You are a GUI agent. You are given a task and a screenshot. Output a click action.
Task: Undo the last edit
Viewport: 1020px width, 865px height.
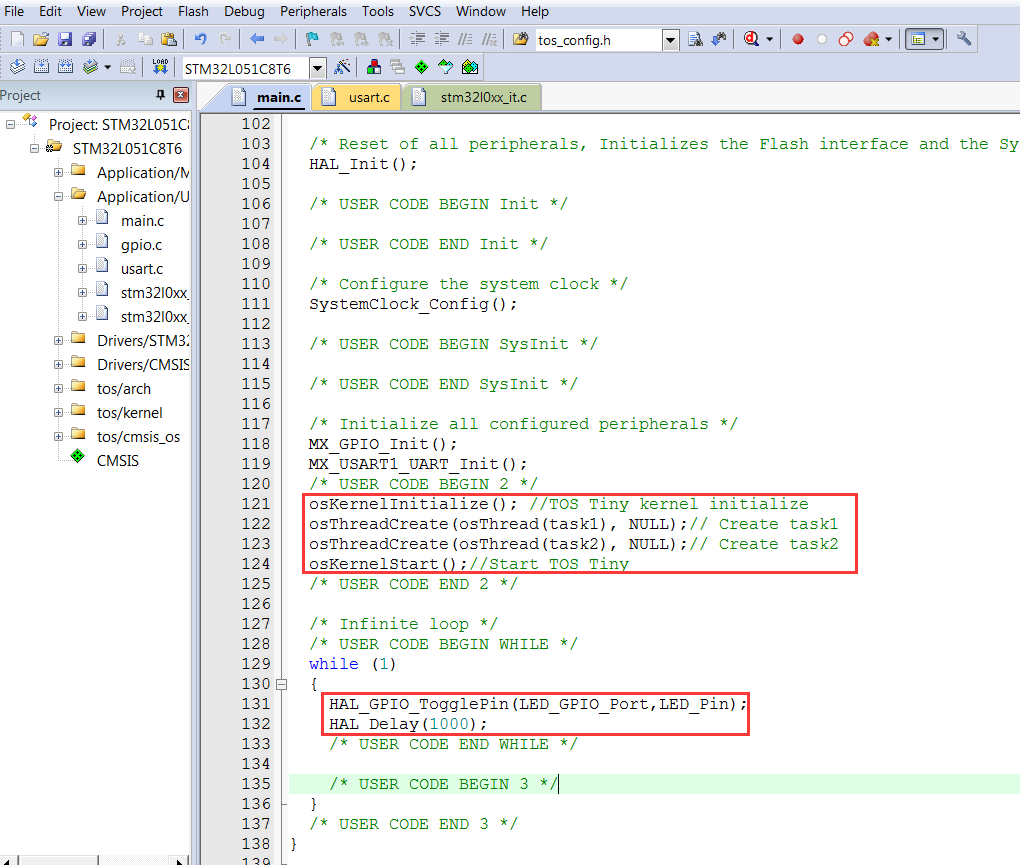pos(200,40)
